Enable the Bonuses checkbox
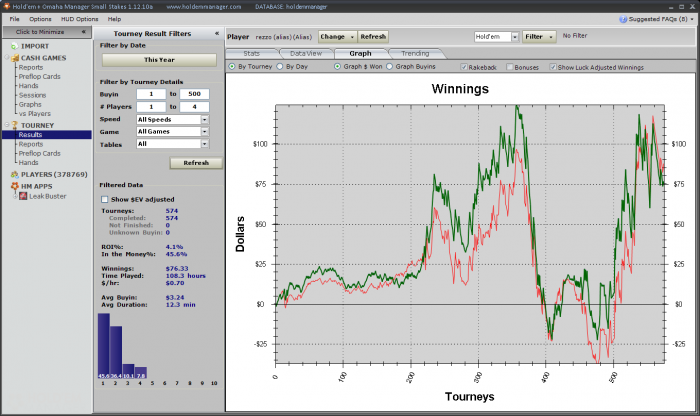The width and height of the screenshot is (700, 416). [509, 67]
